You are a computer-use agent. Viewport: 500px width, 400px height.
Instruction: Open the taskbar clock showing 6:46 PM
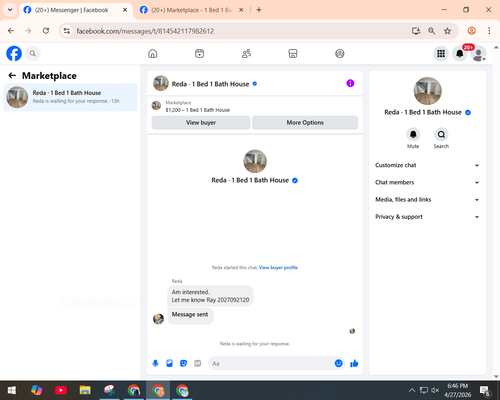458,390
